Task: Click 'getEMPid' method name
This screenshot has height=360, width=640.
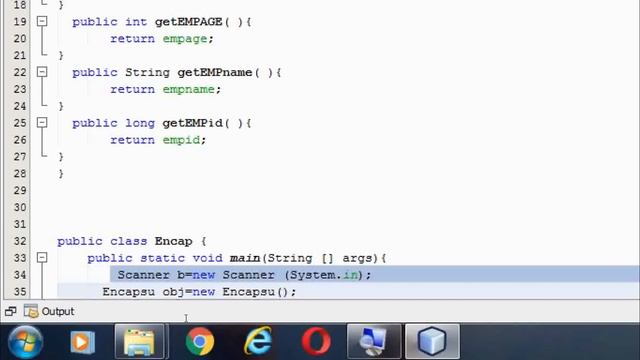Action: tap(193, 123)
